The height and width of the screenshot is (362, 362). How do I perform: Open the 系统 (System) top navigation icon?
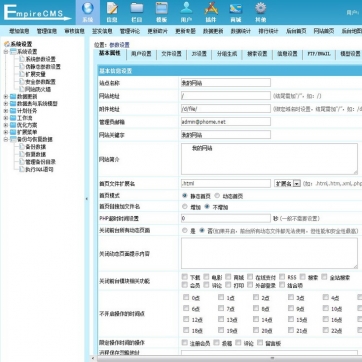pos(88,12)
